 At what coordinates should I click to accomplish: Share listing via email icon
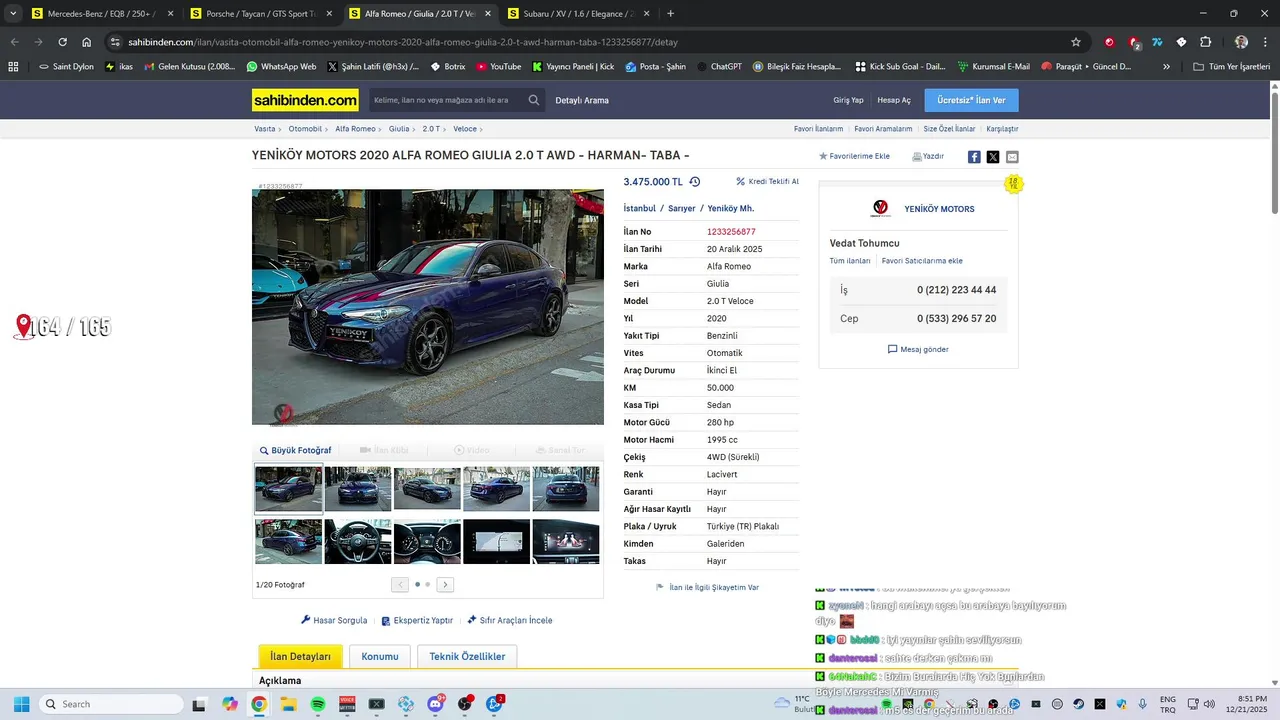[x=1012, y=157]
